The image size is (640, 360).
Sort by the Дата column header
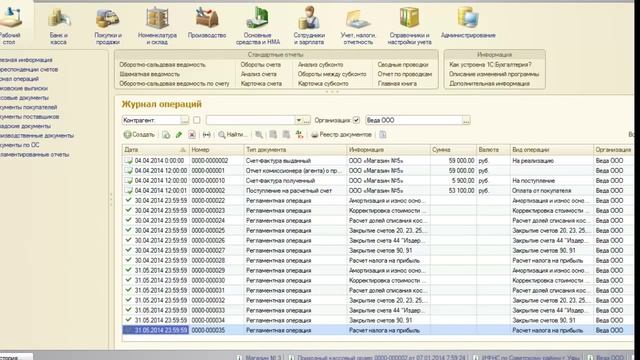click(155, 150)
